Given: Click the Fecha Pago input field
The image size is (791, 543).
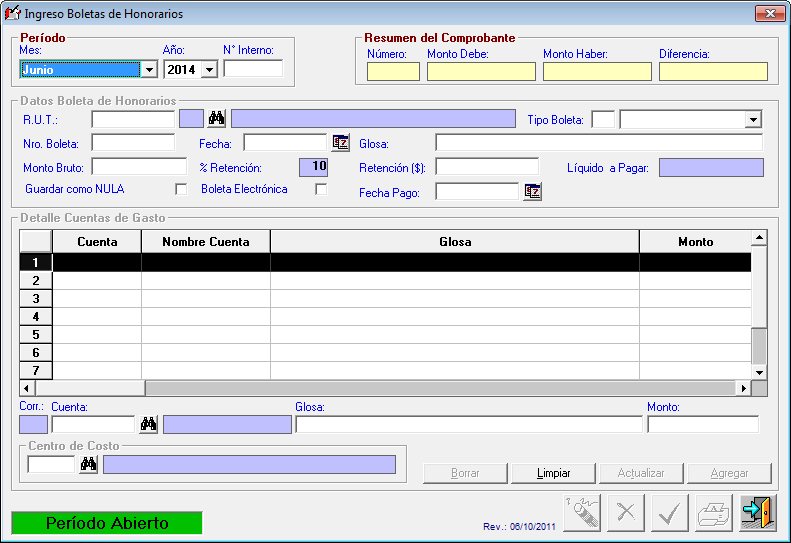Looking at the screenshot, I should (477, 192).
